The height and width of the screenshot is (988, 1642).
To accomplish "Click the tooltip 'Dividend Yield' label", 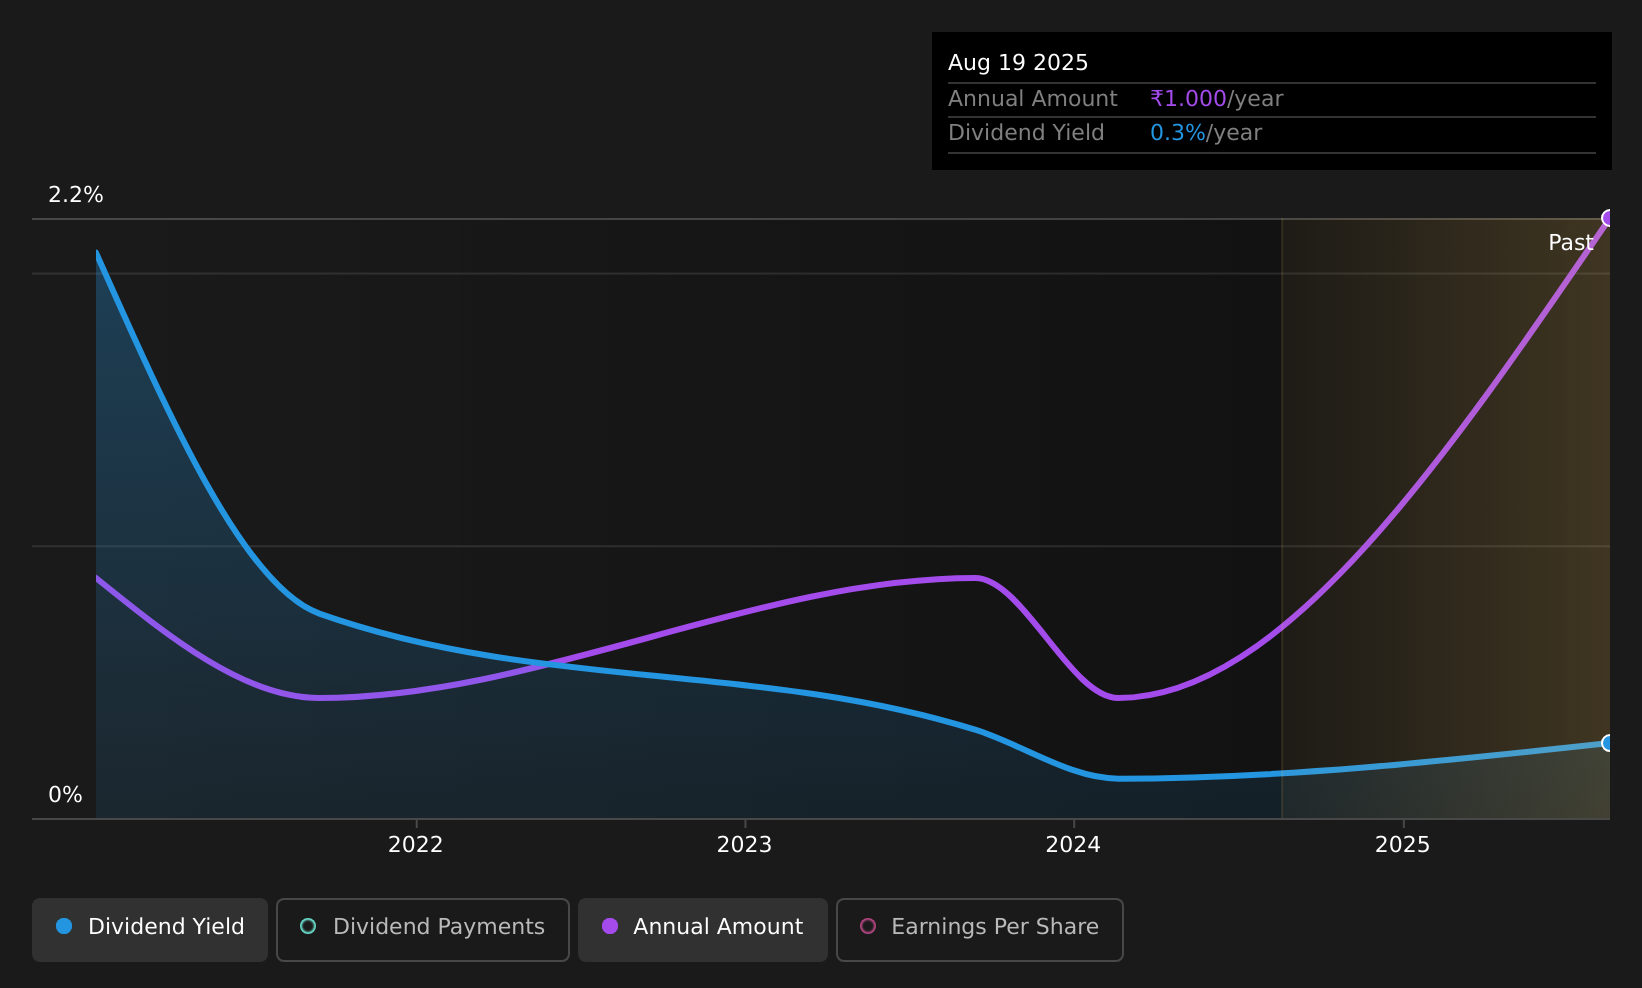I will [x=1026, y=133].
